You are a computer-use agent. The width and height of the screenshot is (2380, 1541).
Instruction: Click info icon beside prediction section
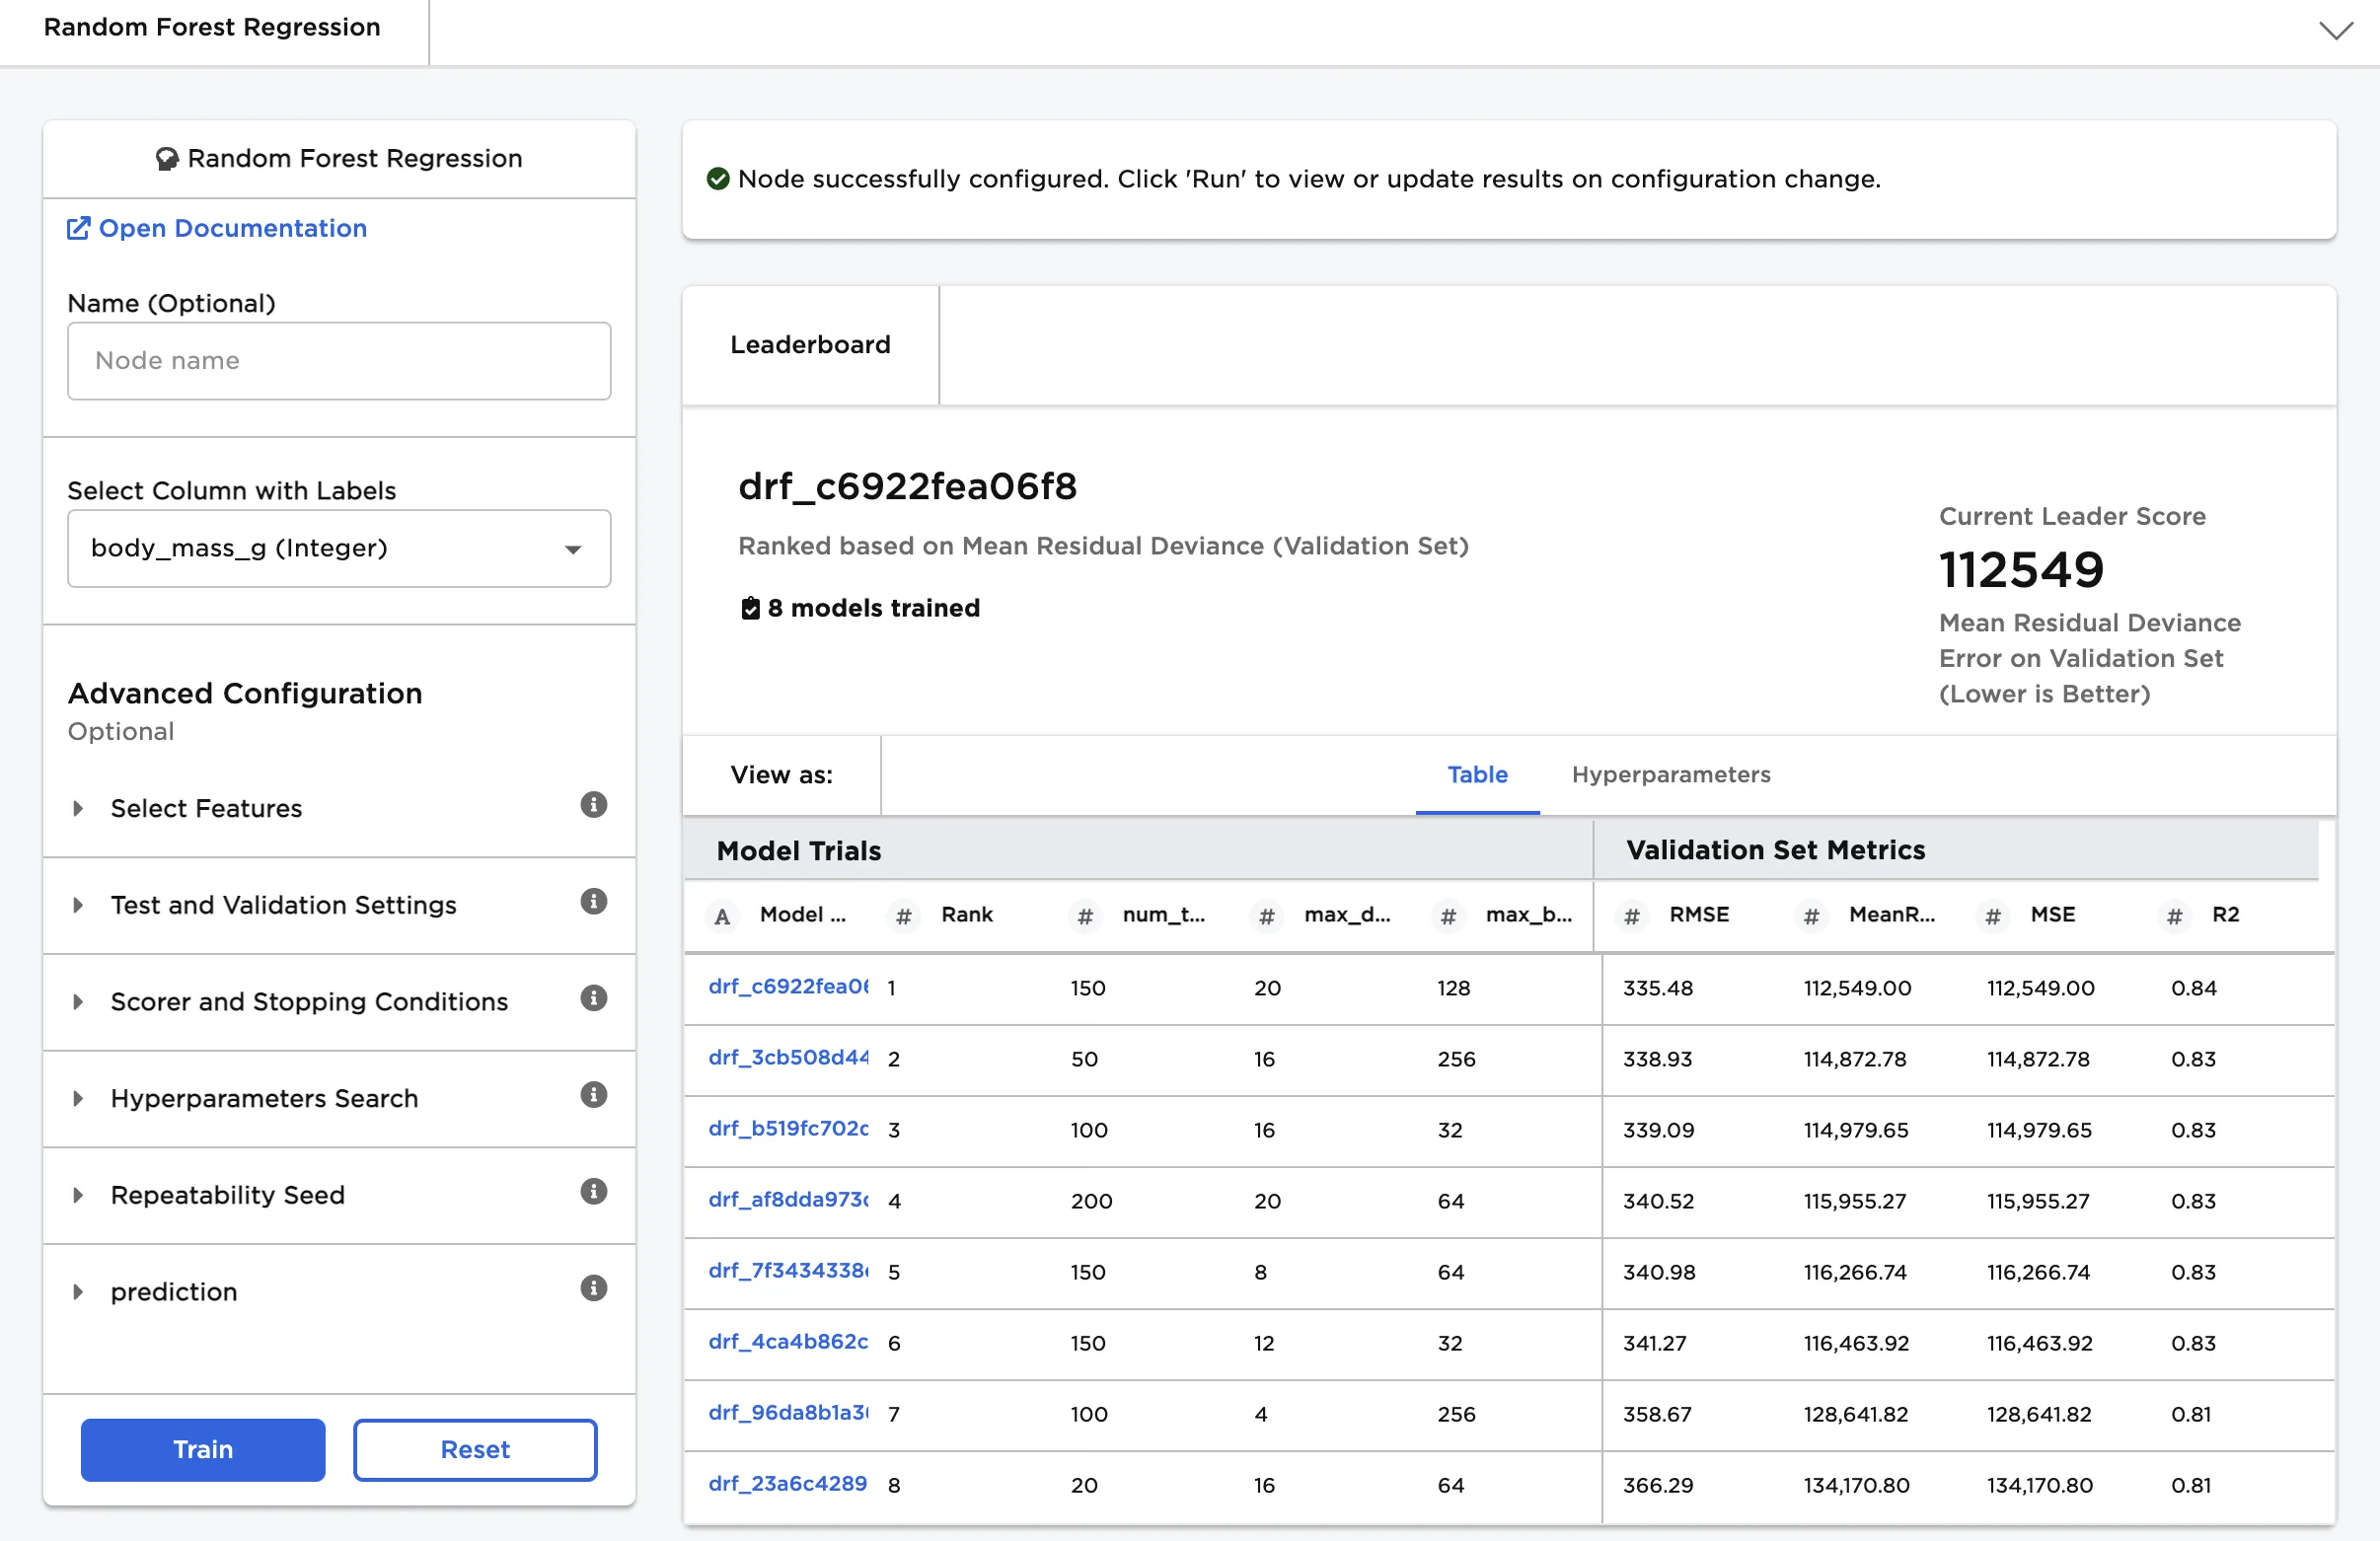(593, 1288)
